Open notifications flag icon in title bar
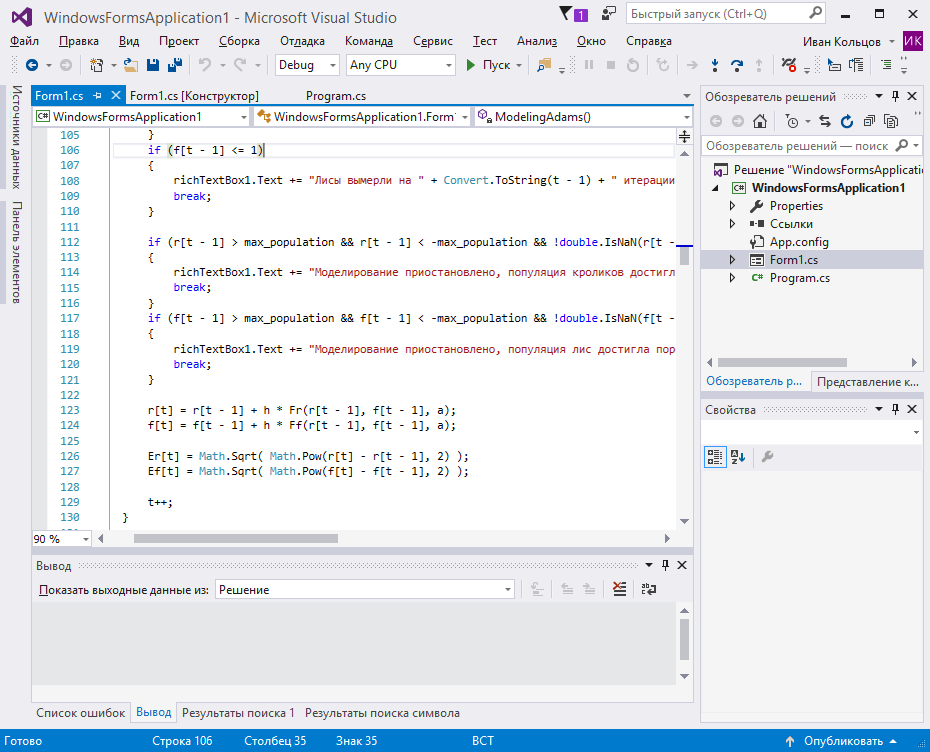Screen dimensions: 930x752 566,13
